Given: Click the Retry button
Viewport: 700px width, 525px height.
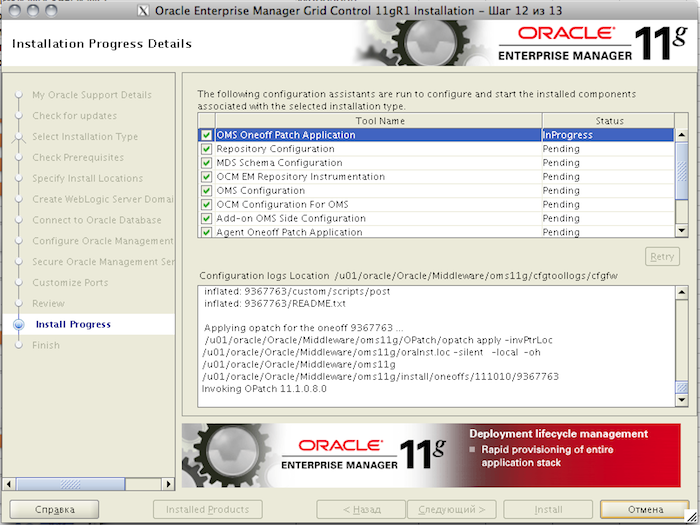Looking at the screenshot, I should click(x=662, y=257).
